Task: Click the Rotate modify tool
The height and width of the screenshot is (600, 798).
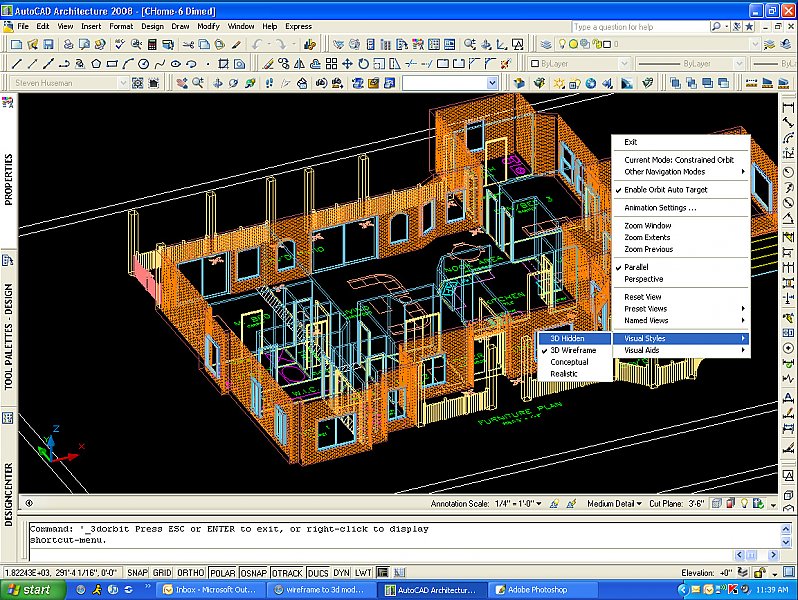Action: coord(363,64)
